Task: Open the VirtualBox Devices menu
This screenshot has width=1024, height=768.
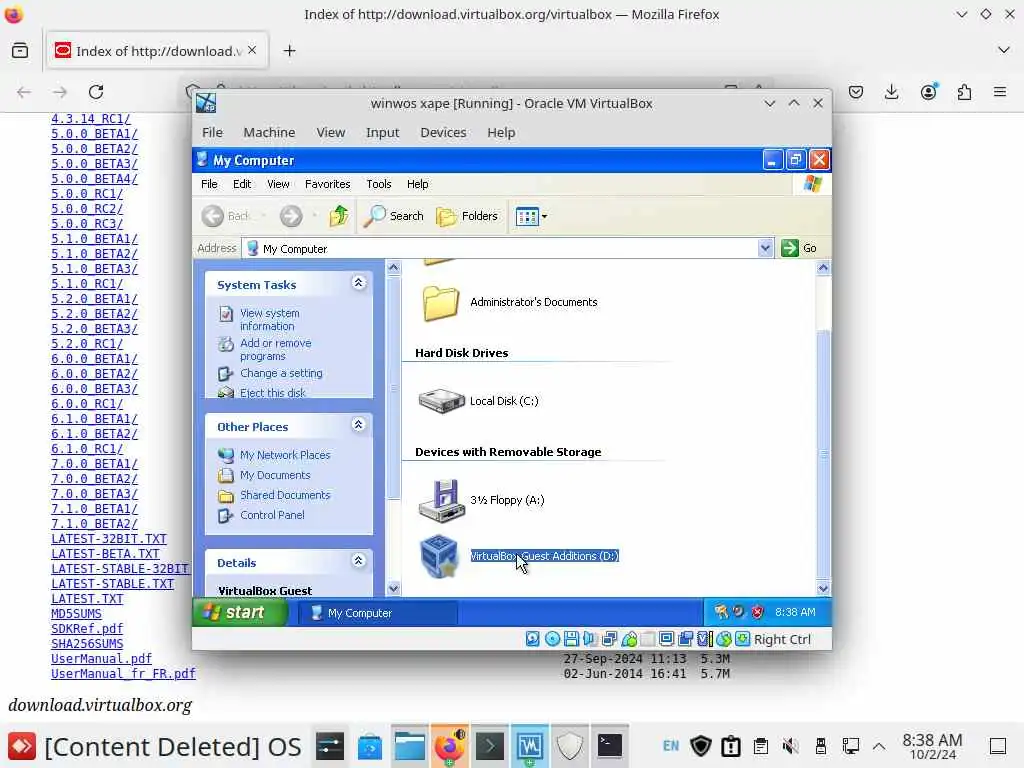Action: [443, 133]
